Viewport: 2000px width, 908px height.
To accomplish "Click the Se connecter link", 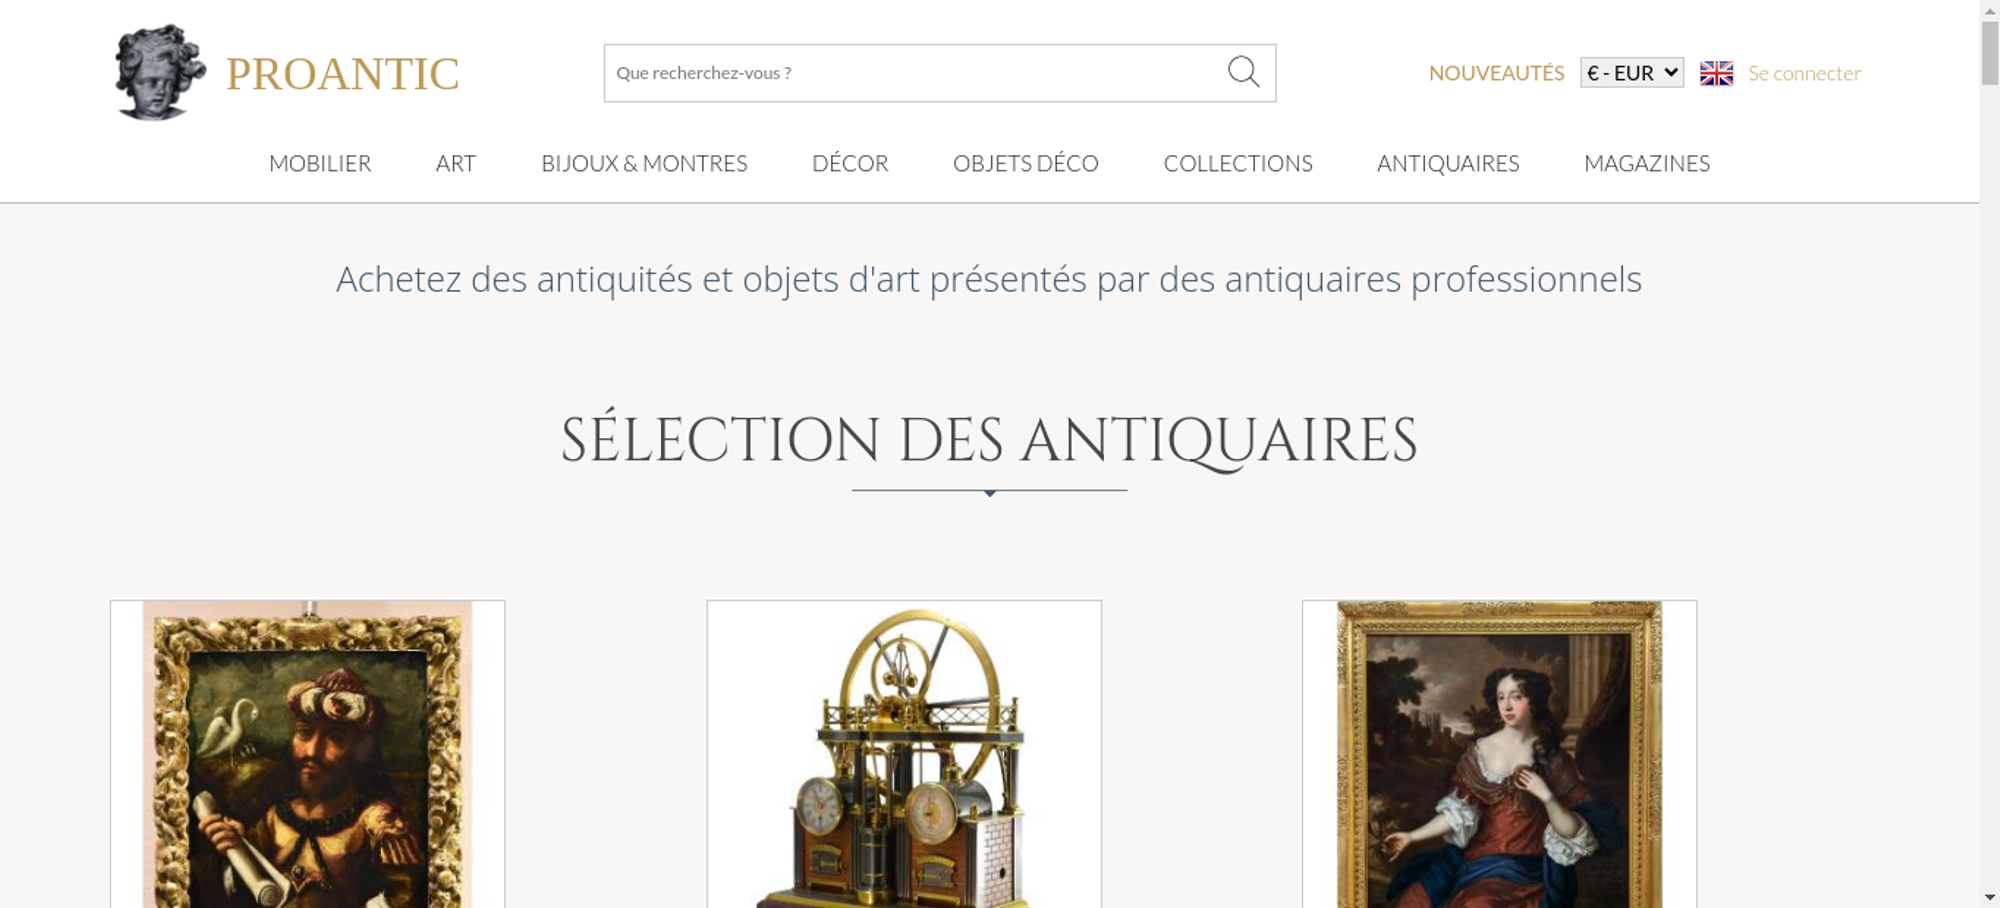I will pyautogui.click(x=1804, y=73).
